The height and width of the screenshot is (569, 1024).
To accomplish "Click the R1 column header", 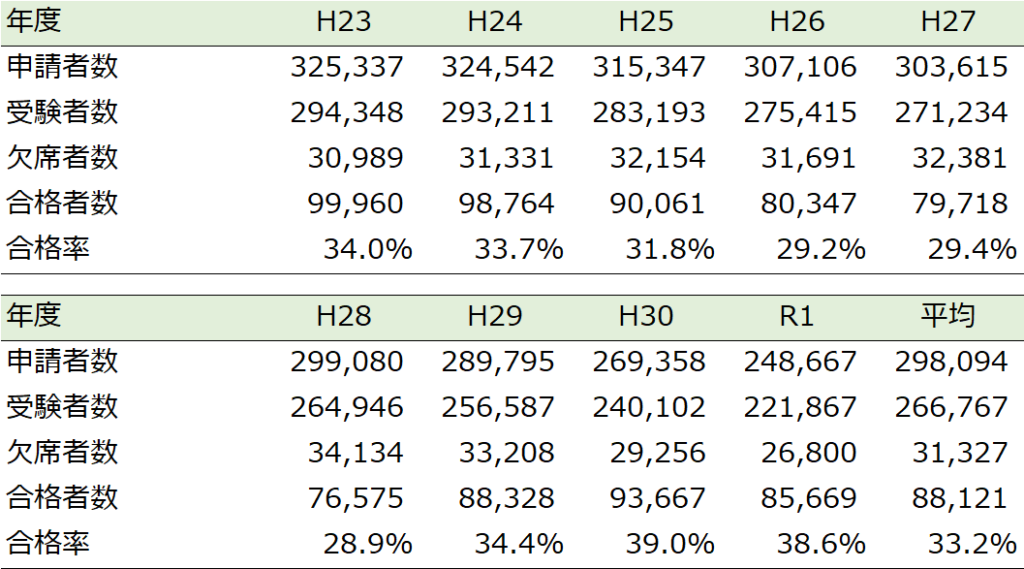I will tap(796, 316).
